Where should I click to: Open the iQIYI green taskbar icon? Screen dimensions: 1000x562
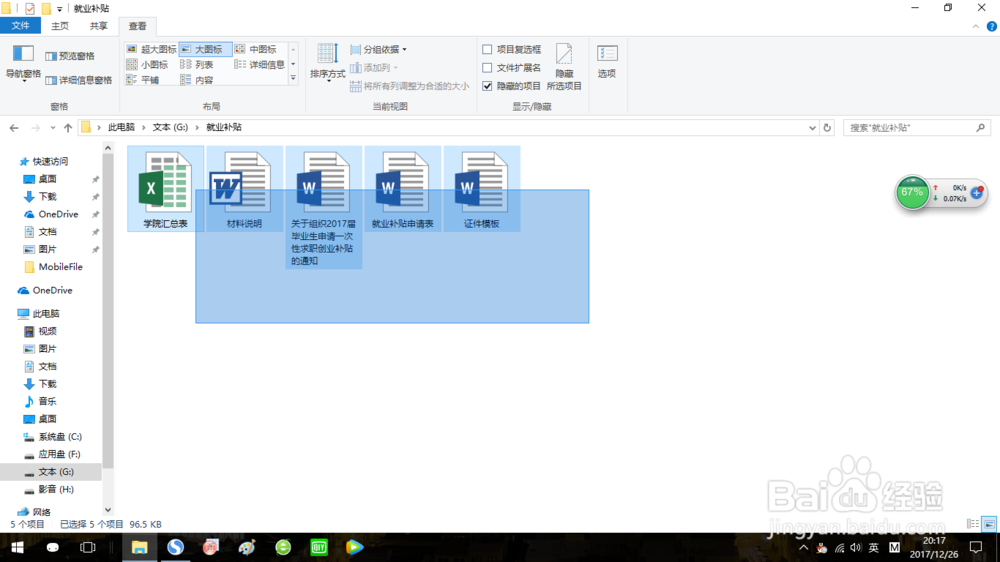(x=319, y=547)
